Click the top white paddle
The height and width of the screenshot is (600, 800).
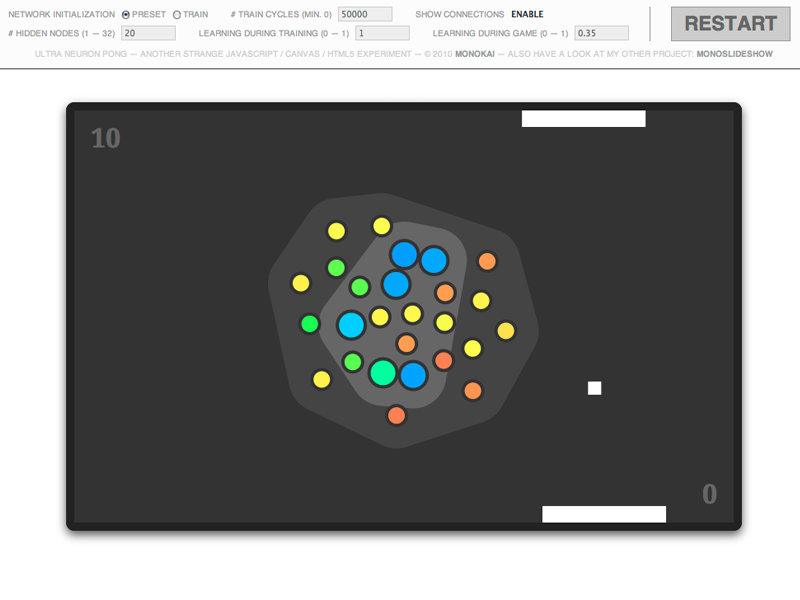click(585, 117)
